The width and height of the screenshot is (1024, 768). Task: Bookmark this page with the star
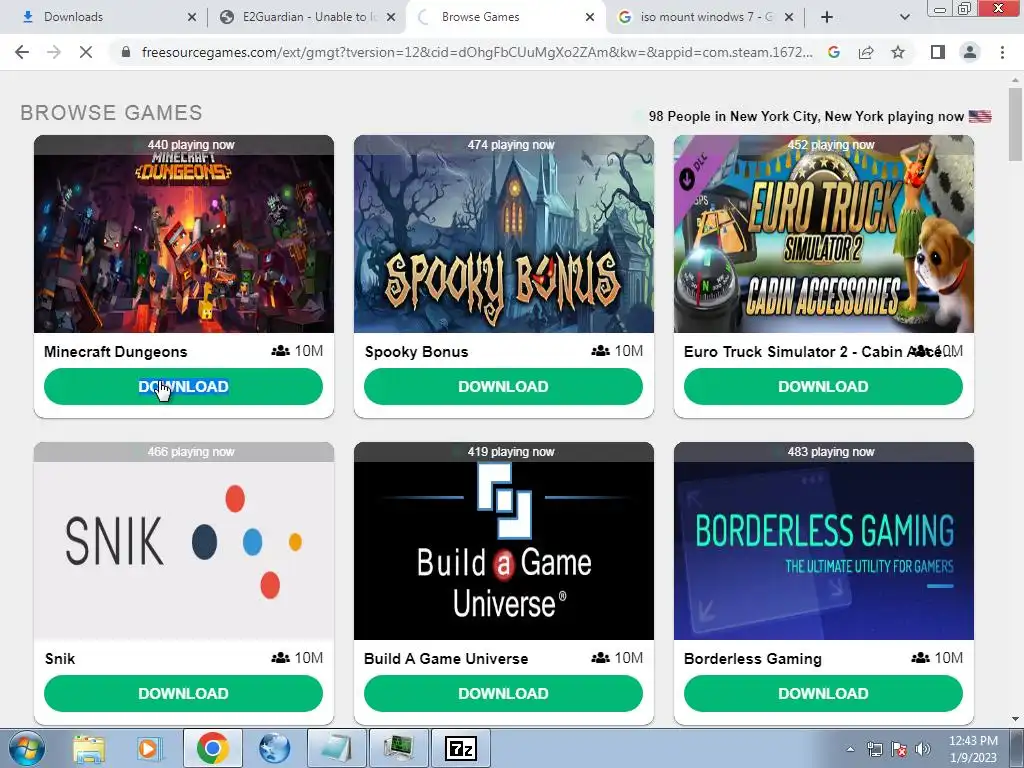898,52
